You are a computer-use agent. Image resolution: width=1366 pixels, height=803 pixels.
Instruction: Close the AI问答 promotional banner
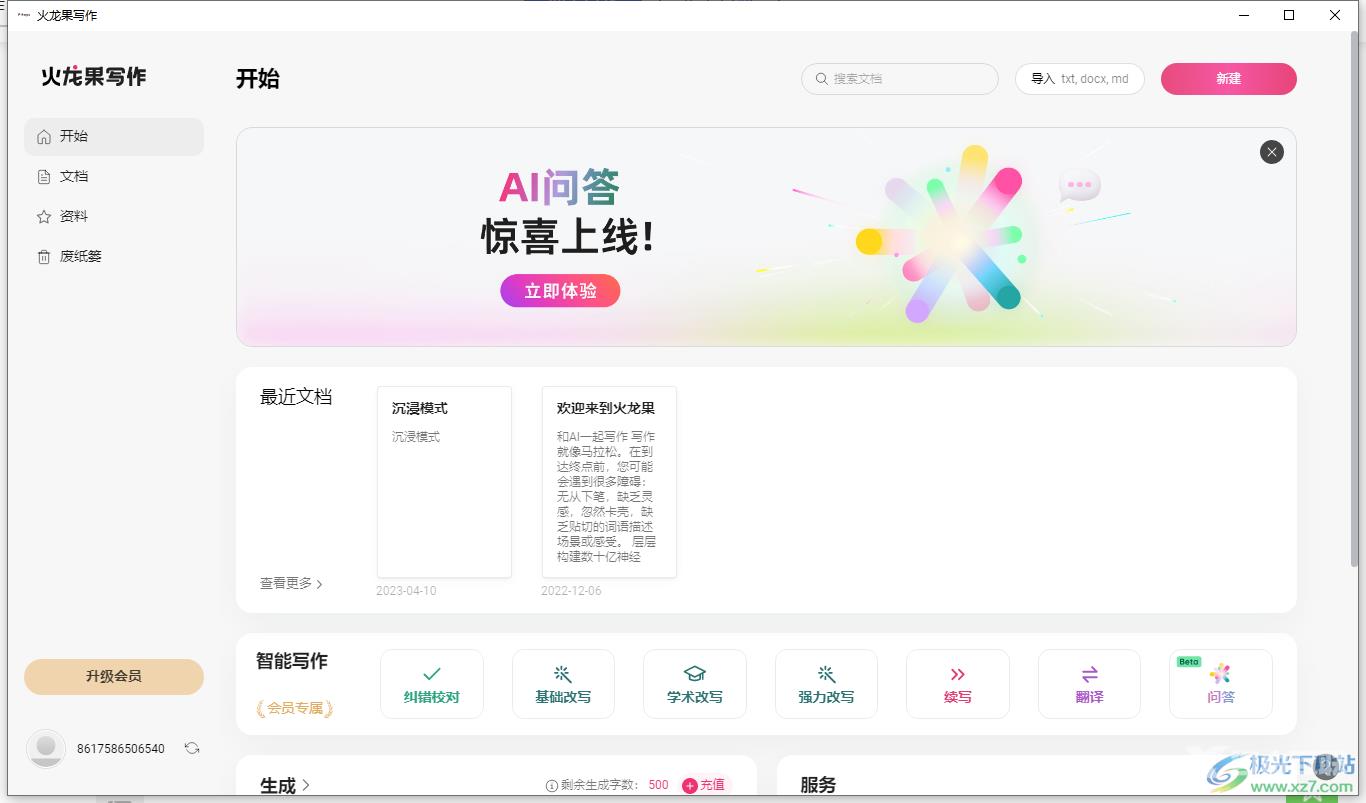point(1272,152)
